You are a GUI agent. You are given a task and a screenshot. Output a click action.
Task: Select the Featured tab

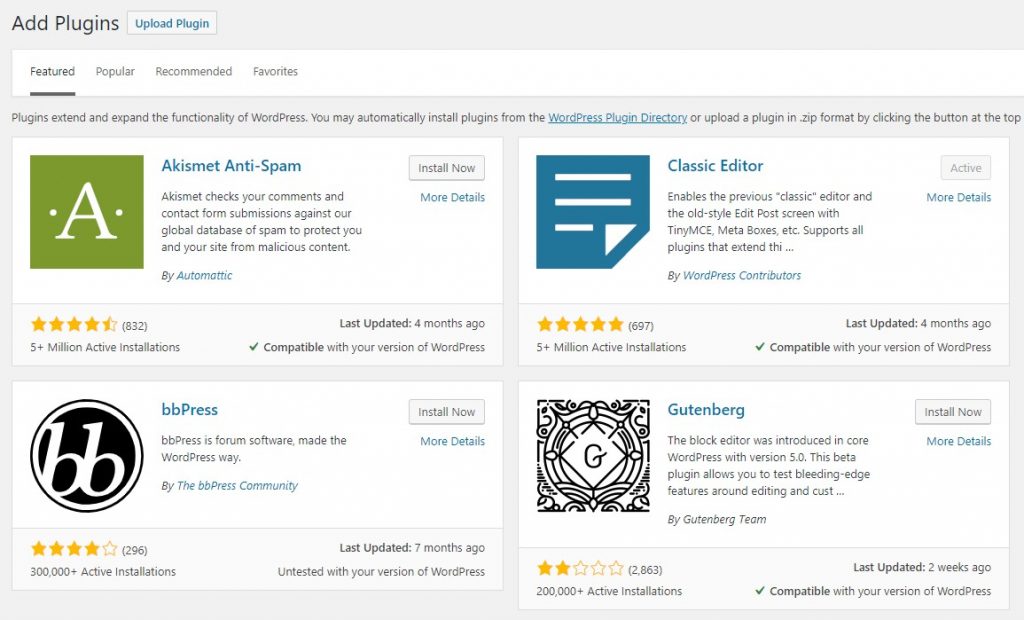(52, 71)
